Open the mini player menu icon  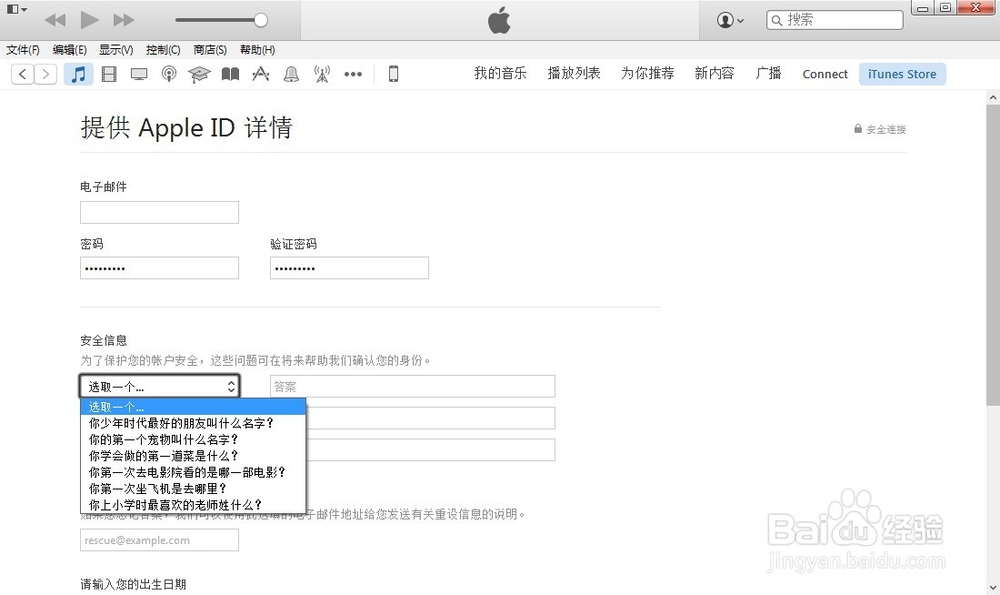point(17,9)
